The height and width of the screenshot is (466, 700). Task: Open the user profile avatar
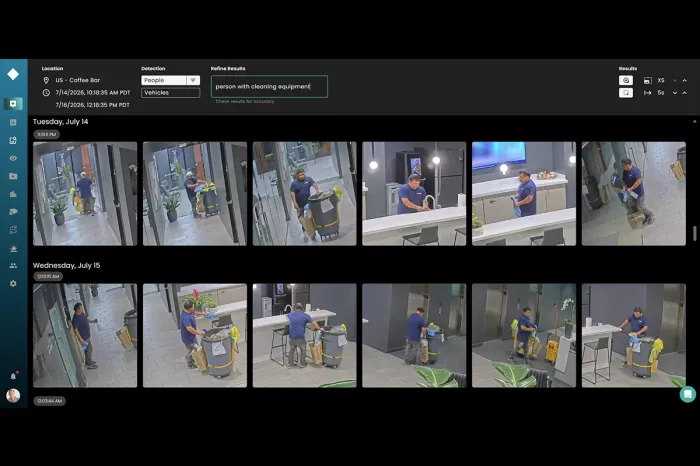(13, 395)
